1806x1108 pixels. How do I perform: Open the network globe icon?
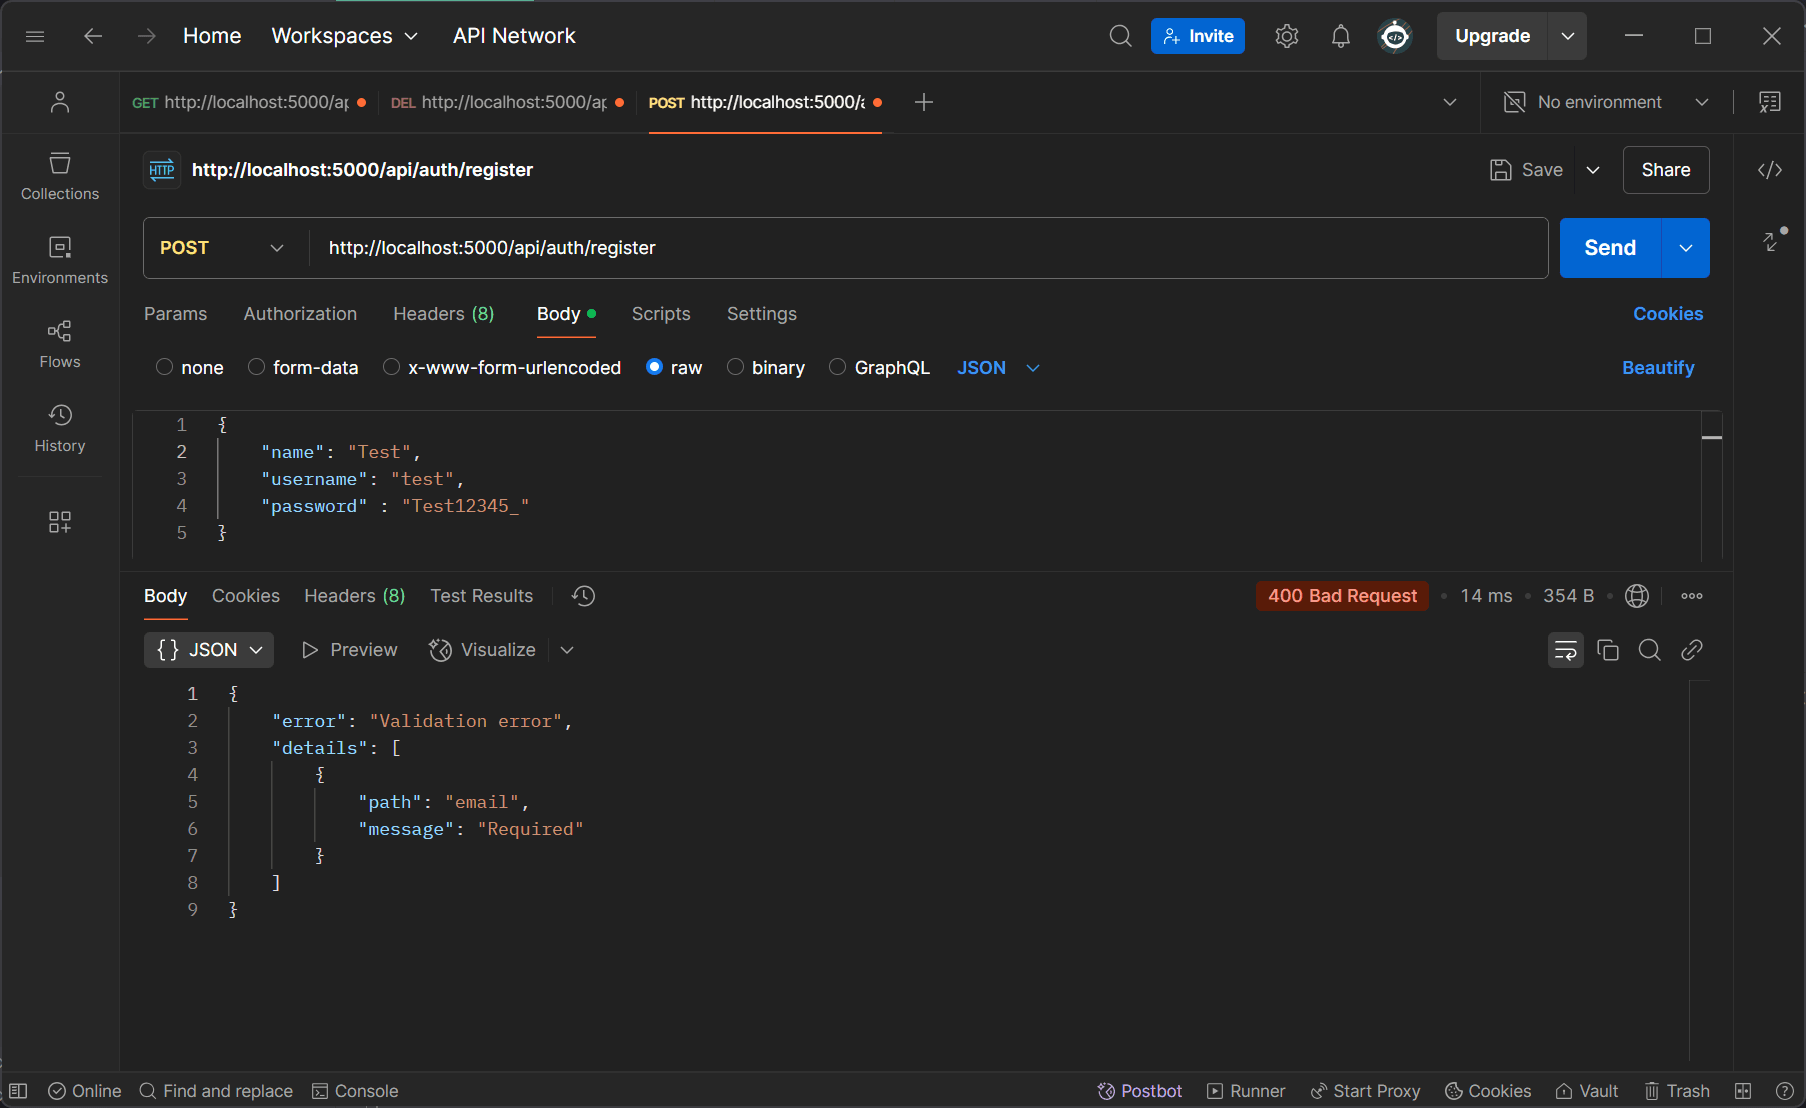click(1637, 596)
